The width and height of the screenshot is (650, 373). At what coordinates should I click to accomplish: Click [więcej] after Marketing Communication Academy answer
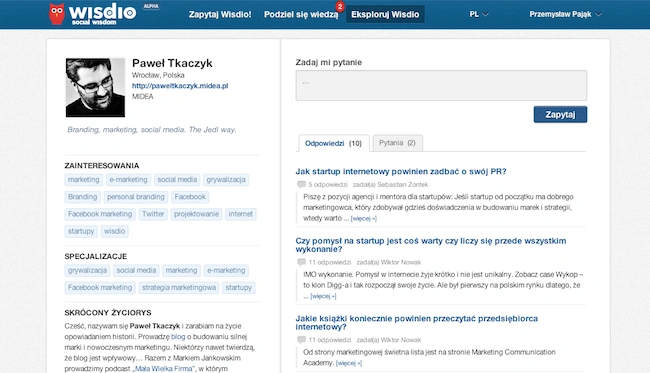[349, 363]
